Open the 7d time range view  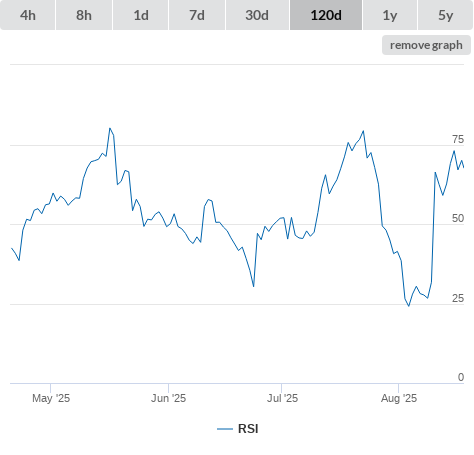[x=197, y=15]
